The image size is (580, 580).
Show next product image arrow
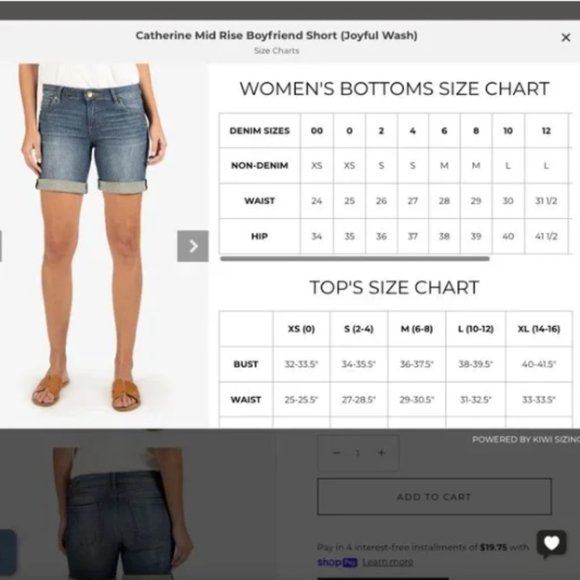pos(193,246)
